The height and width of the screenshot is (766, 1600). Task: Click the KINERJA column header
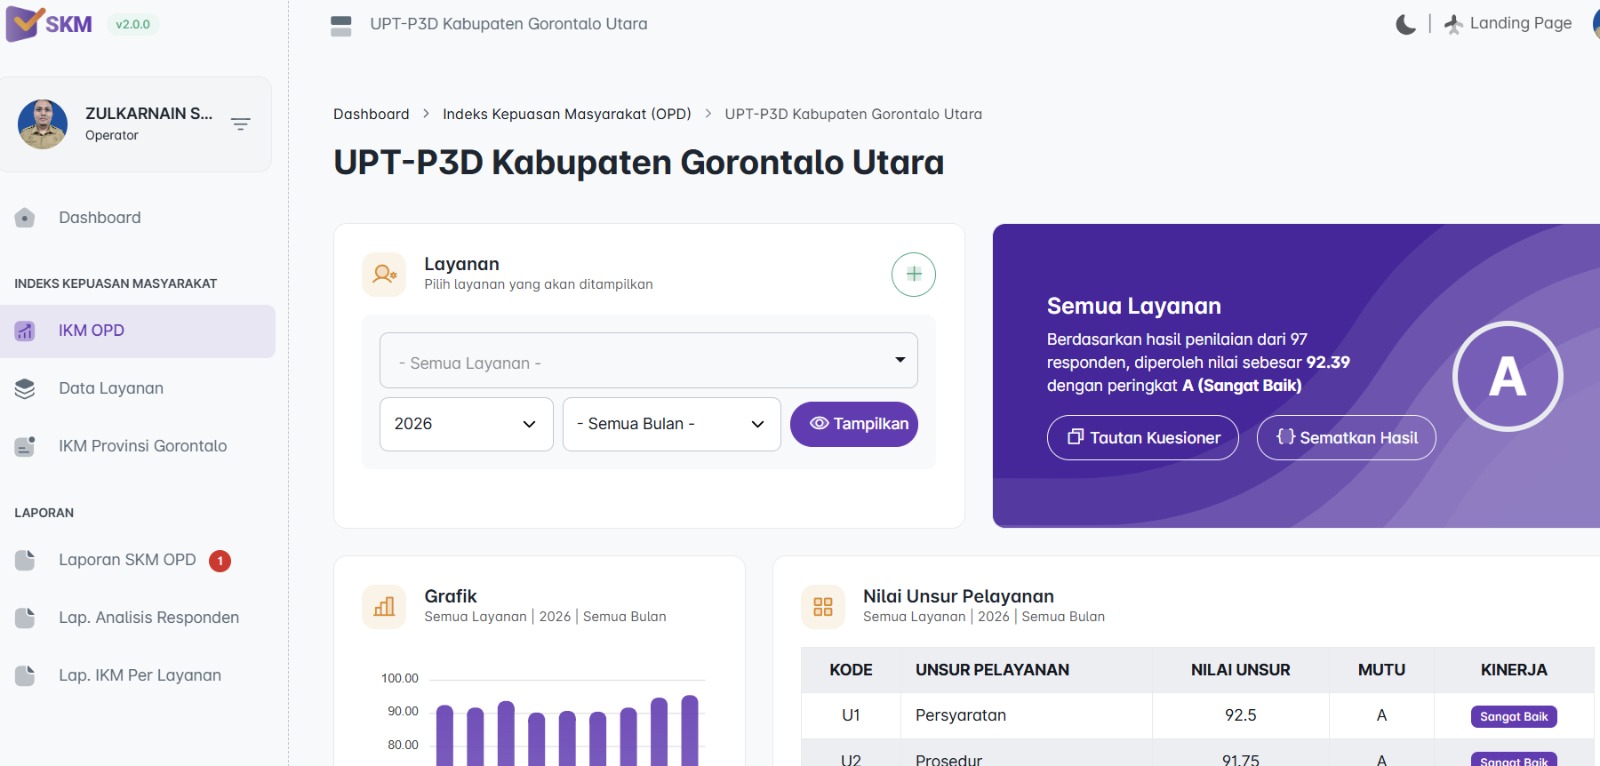(x=1514, y=670)
